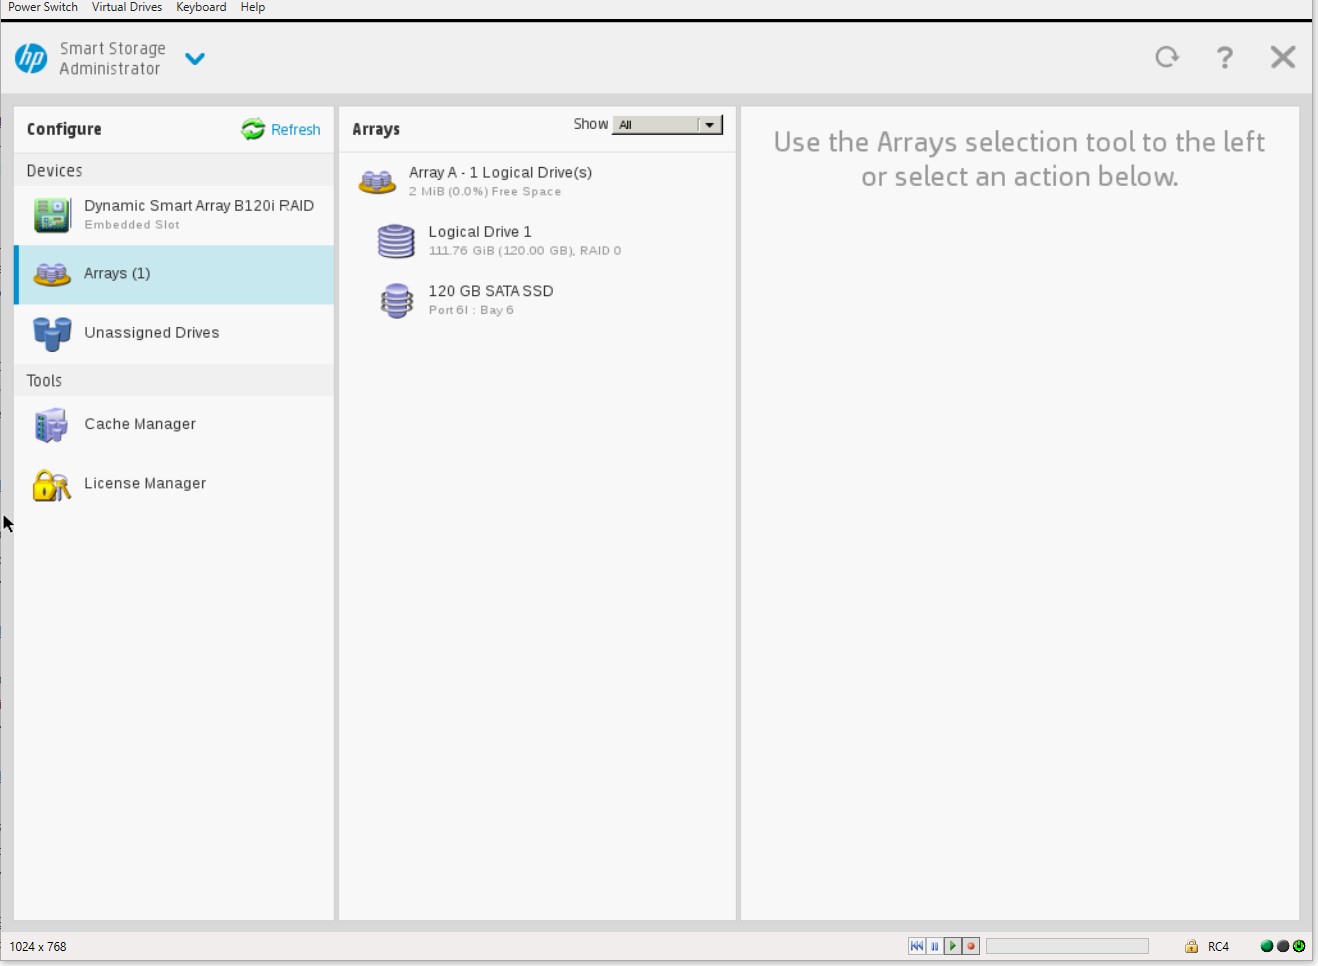Select Arrays (1) in Devices list

[x=174, y=274]
